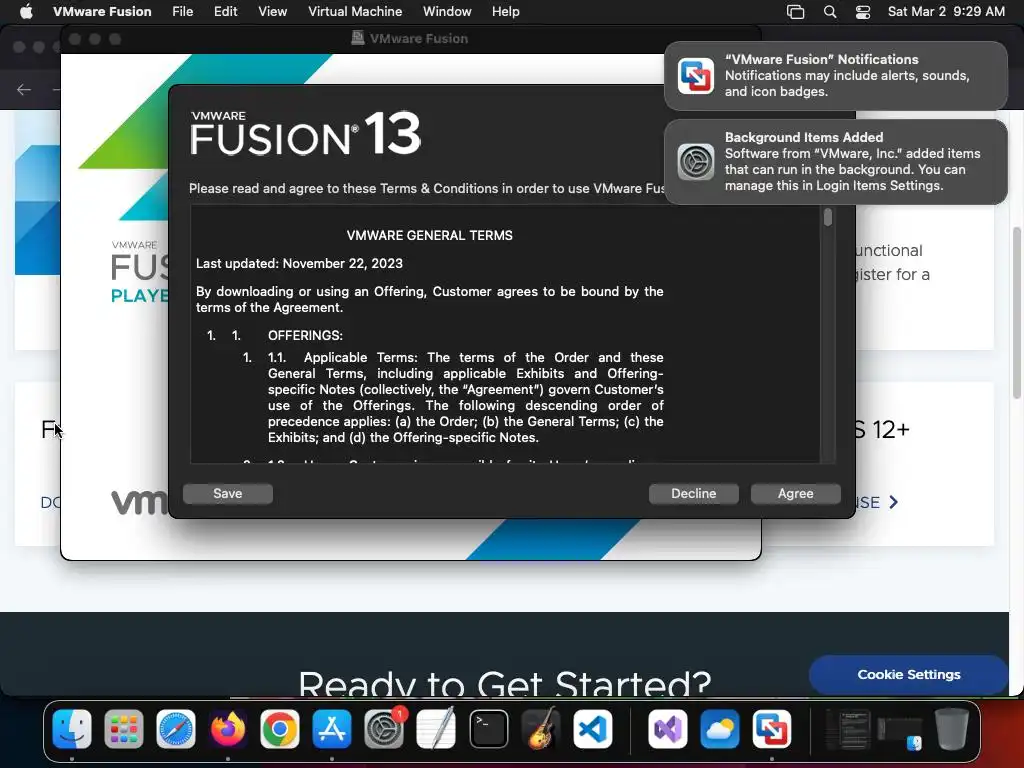Click the VMWARE GENERAL TERMS heading

coord(429,235)
